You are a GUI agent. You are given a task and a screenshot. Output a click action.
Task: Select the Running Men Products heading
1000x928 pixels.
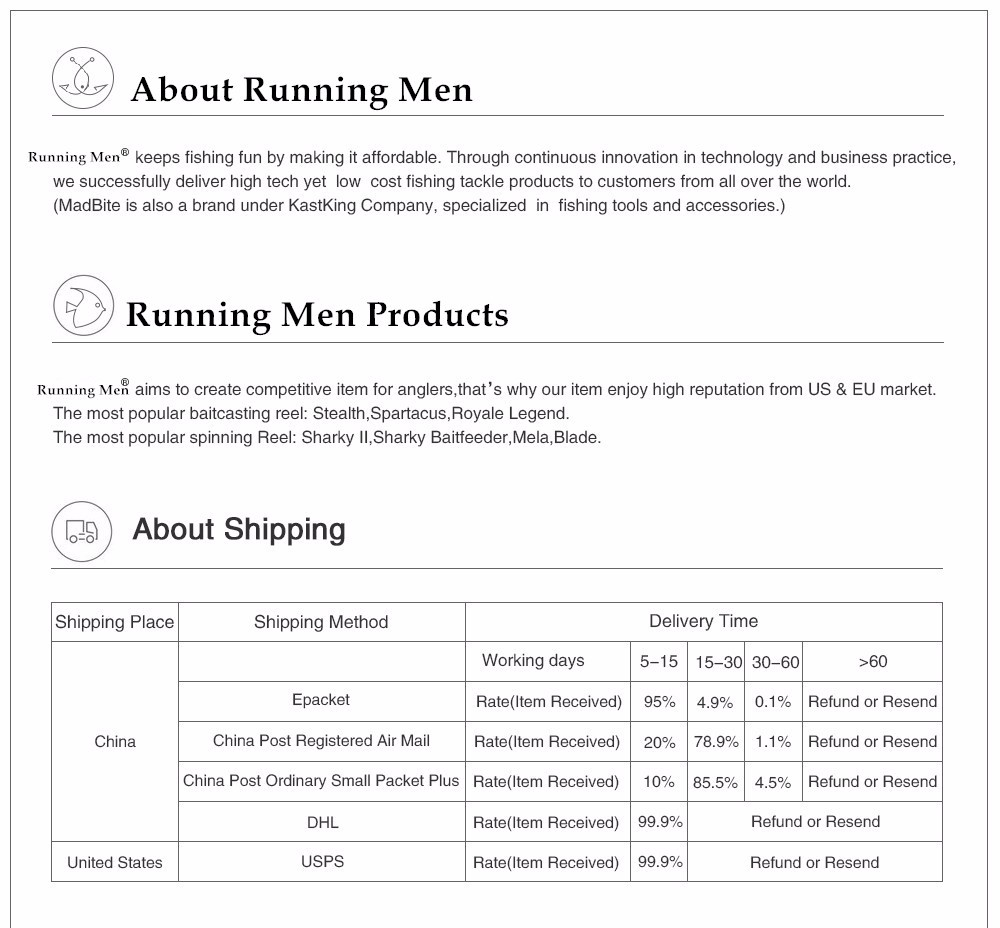point(317,315)
